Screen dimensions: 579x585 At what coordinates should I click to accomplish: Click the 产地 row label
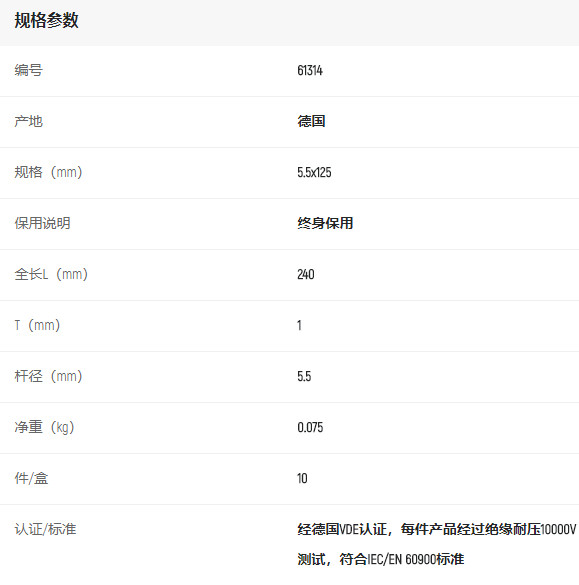pyautogui.click(x=29, y=121)
